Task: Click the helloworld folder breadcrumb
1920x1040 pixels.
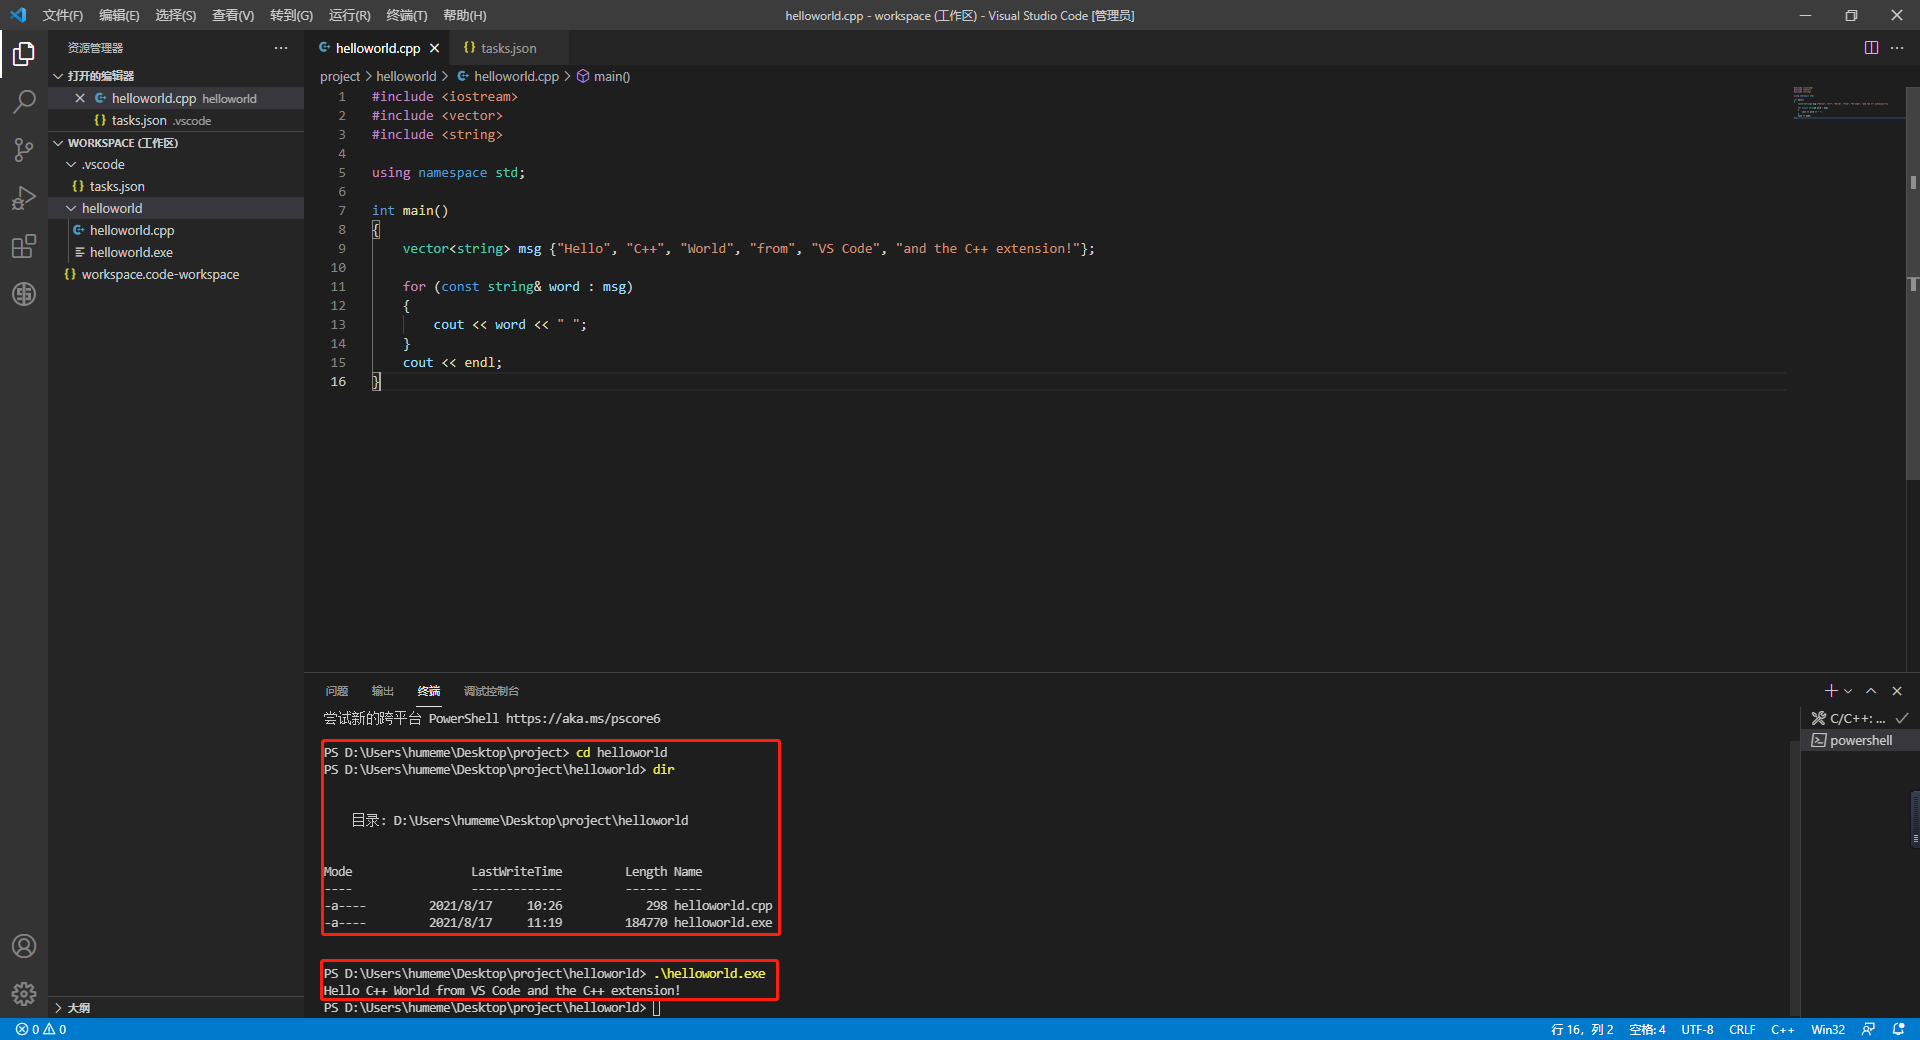Action: click(406, 76)
